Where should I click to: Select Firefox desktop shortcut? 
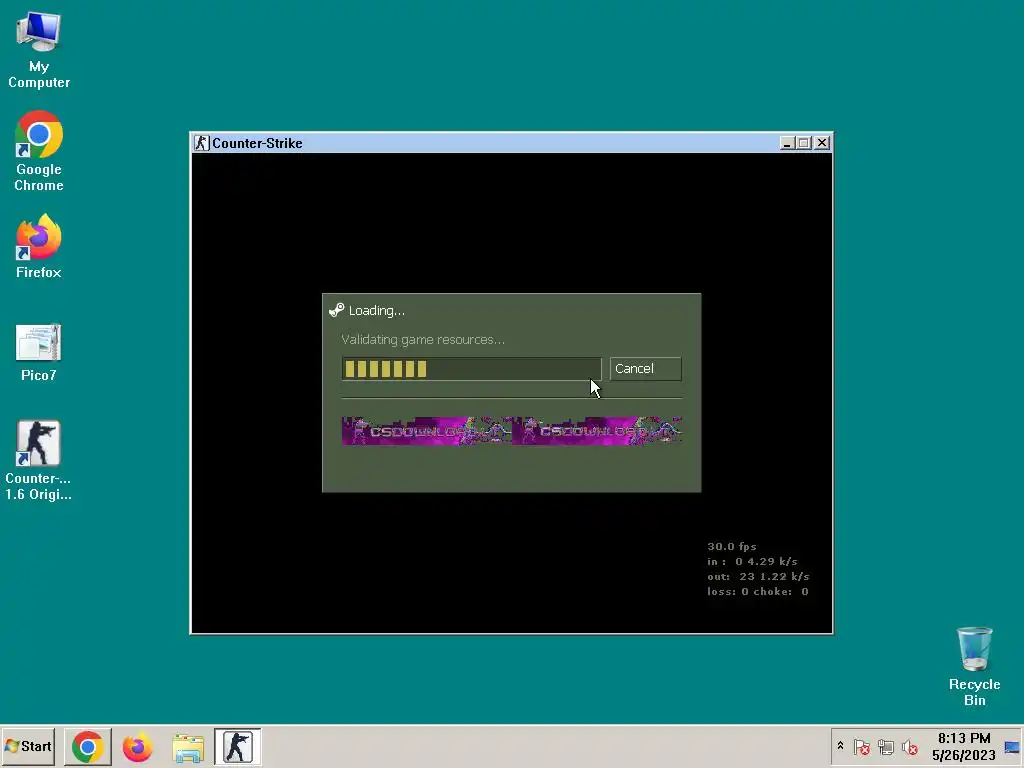coord(39,247)
